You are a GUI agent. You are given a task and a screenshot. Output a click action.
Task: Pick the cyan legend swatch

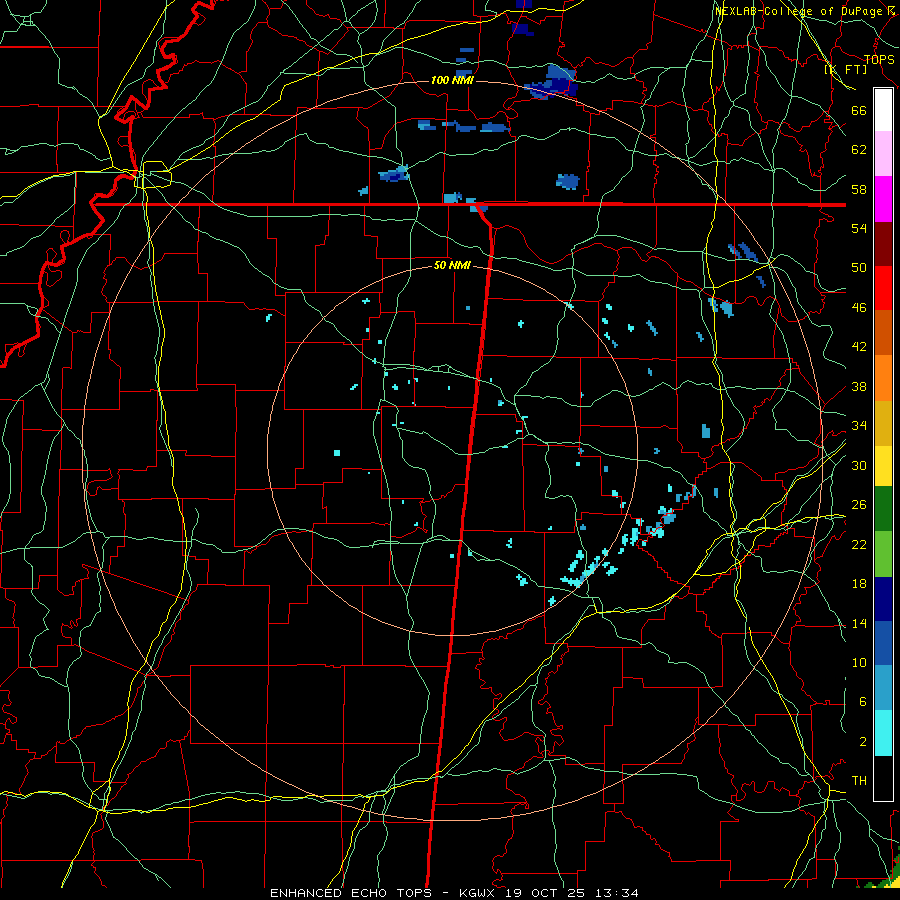[883, 733]
